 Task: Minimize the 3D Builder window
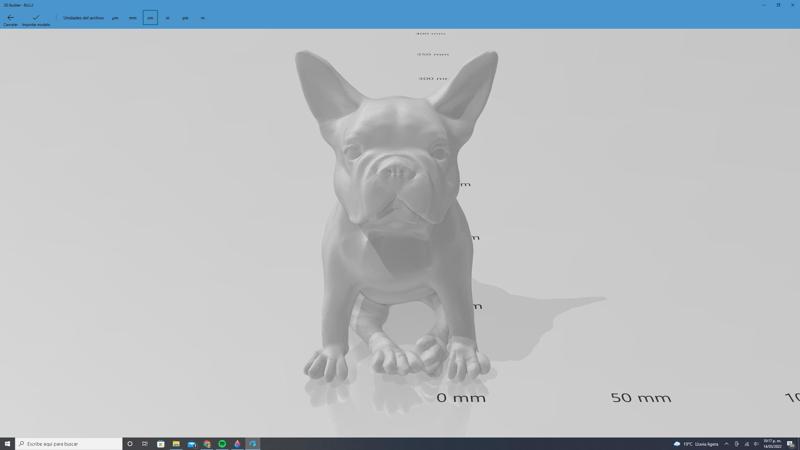click(x=764, y=5)
